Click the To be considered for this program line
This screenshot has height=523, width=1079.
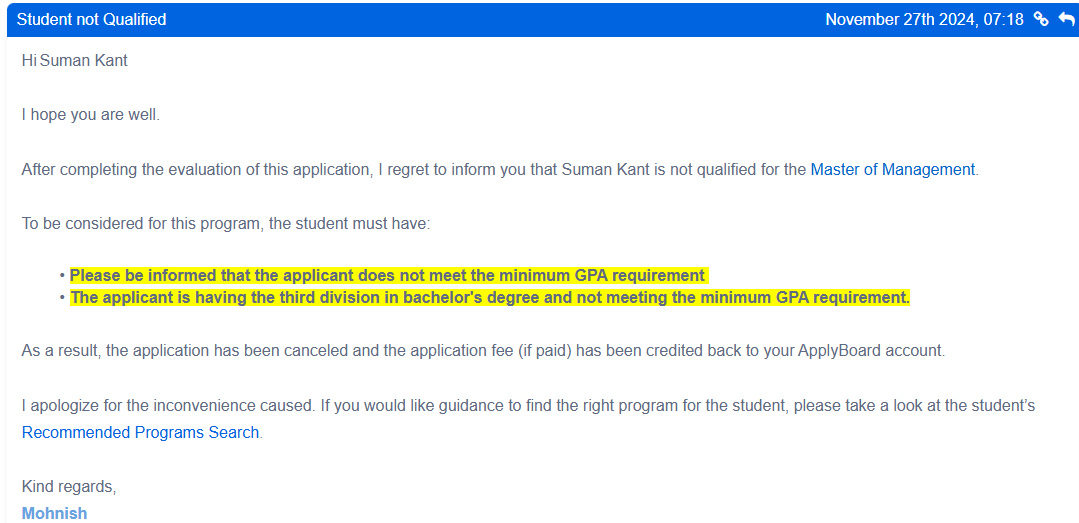pos(226,224)
